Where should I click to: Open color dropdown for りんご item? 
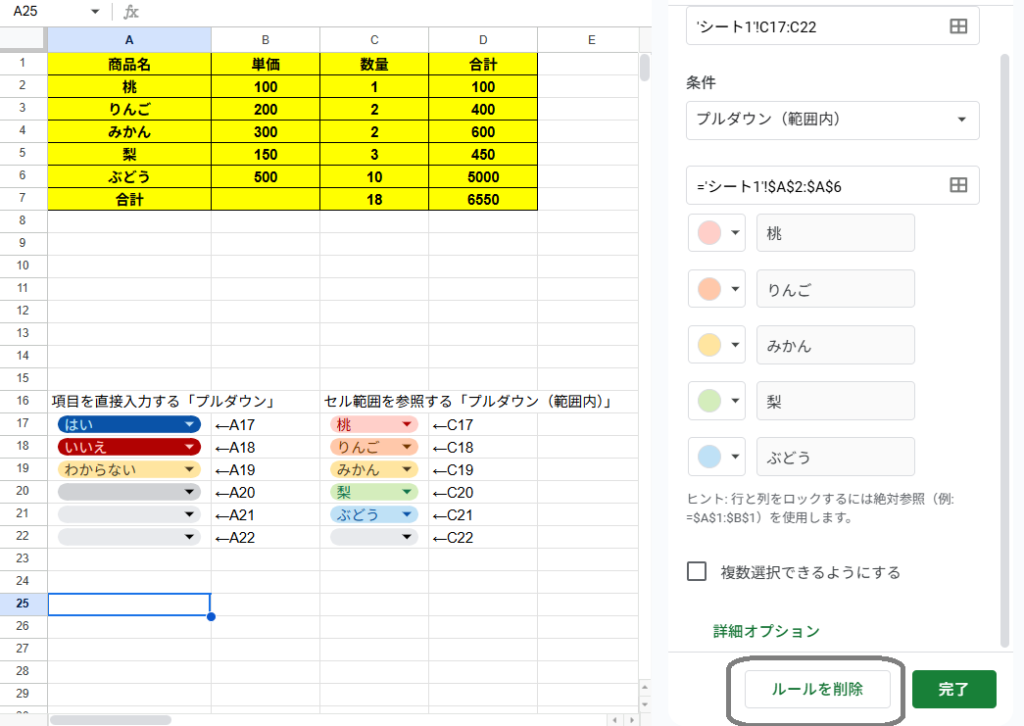[717, 289]
